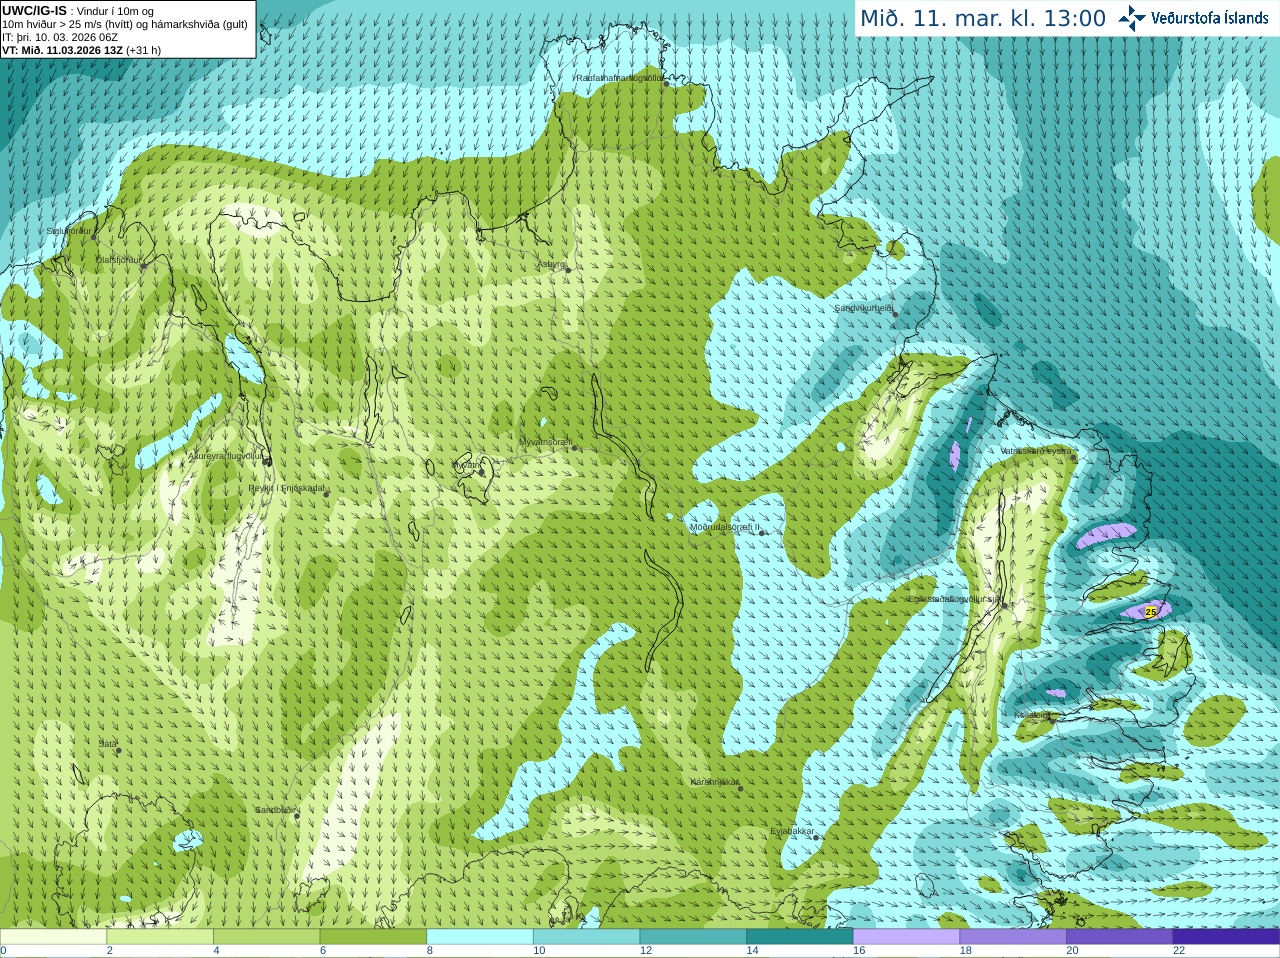Click the Mývatnsöræfi station label
This screenshot has height=958, width=1280.
pyautogui.click(x=545, y=441)
